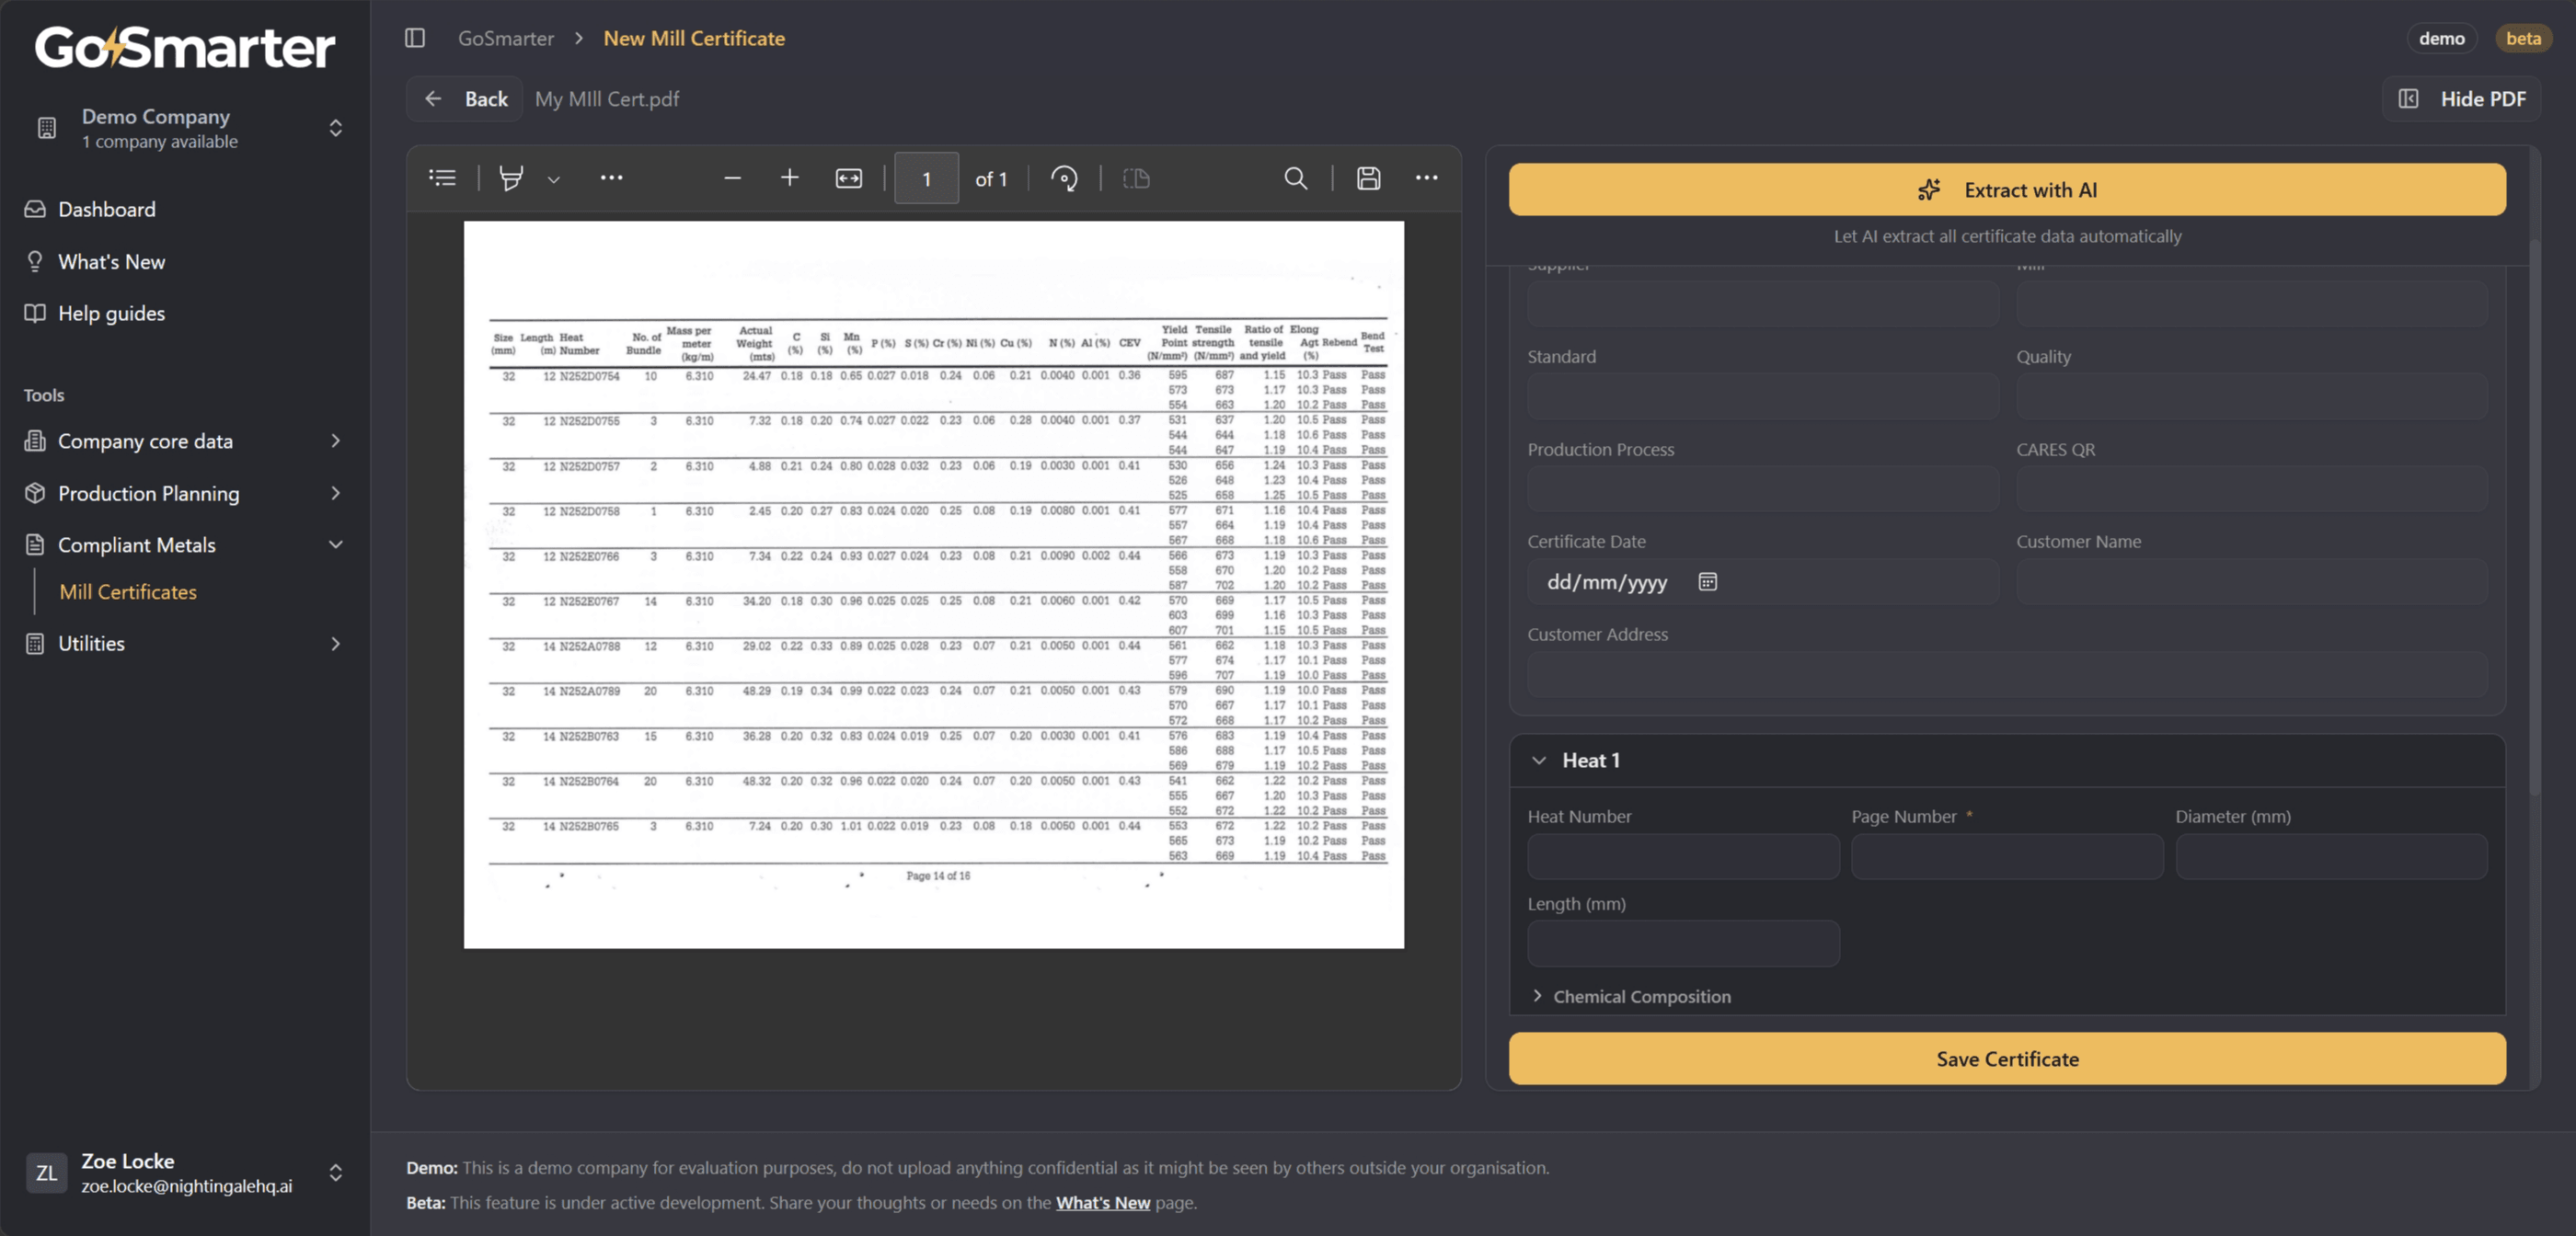This screenshot has height=1236, width=2576.
Task: Click the lightbulb icon beside What's New
Action: 35,261
